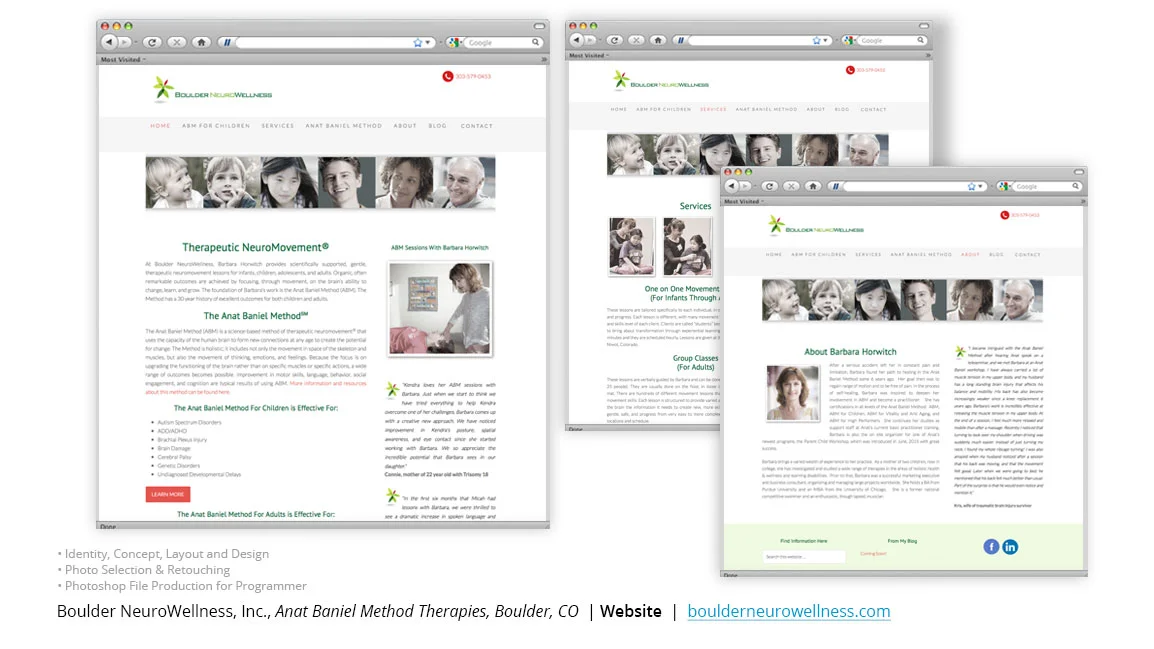1154x649 pixels.
Task: Click 'More information and resources' red link
Action: [328, 383]
